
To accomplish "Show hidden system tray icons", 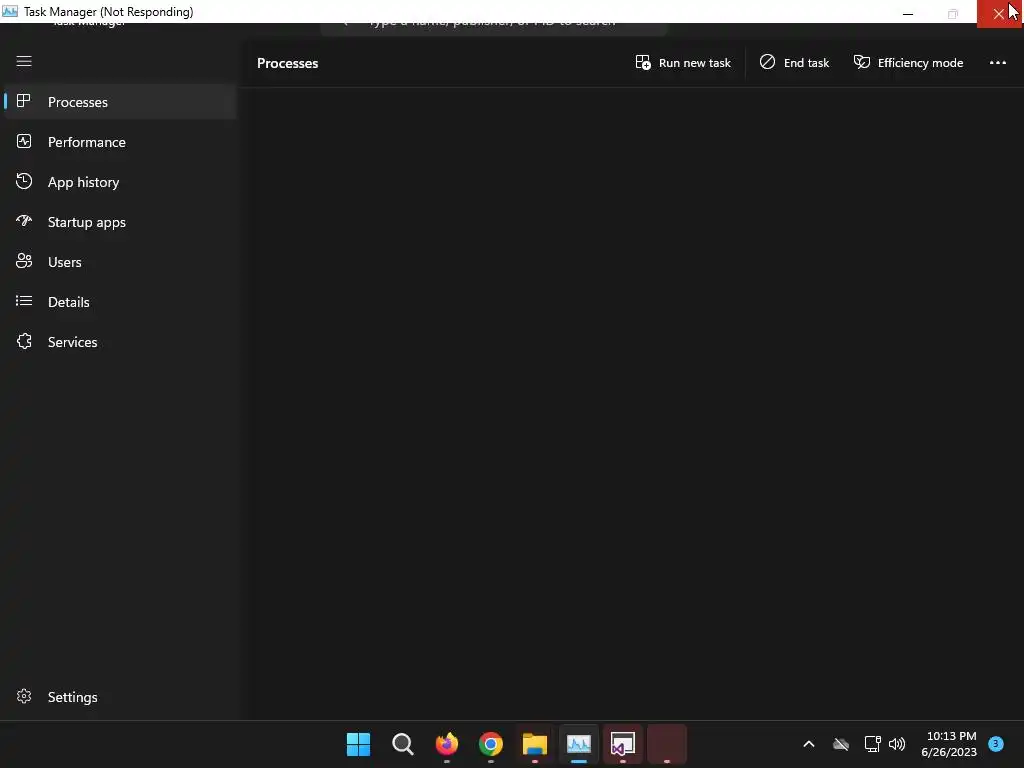I will 808,744.
